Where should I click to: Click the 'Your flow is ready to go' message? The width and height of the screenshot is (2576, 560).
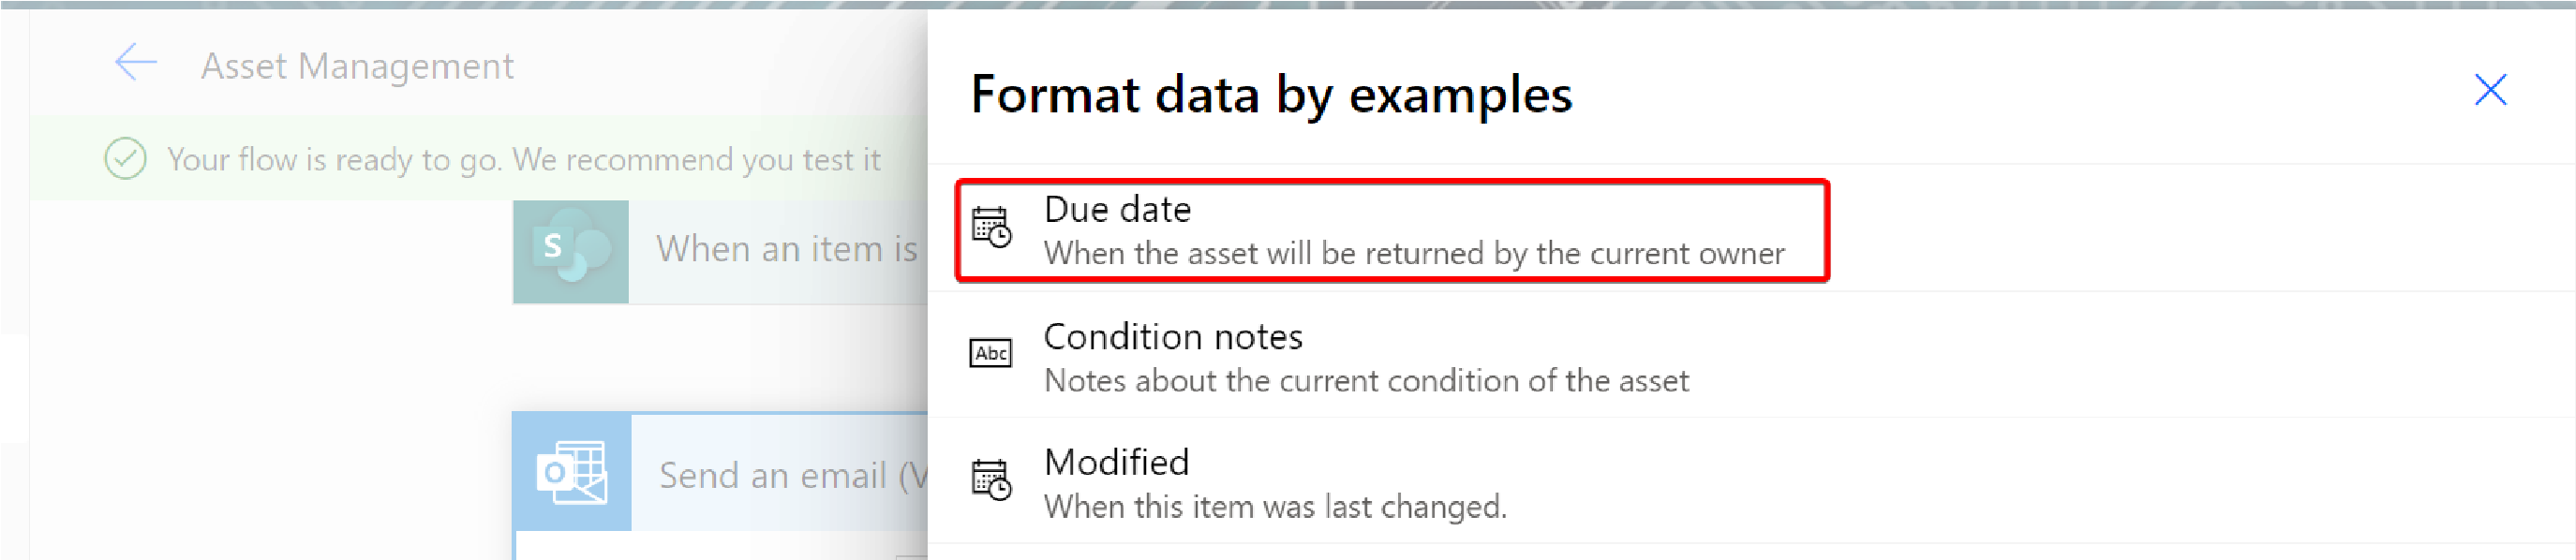tap(523, 160)
